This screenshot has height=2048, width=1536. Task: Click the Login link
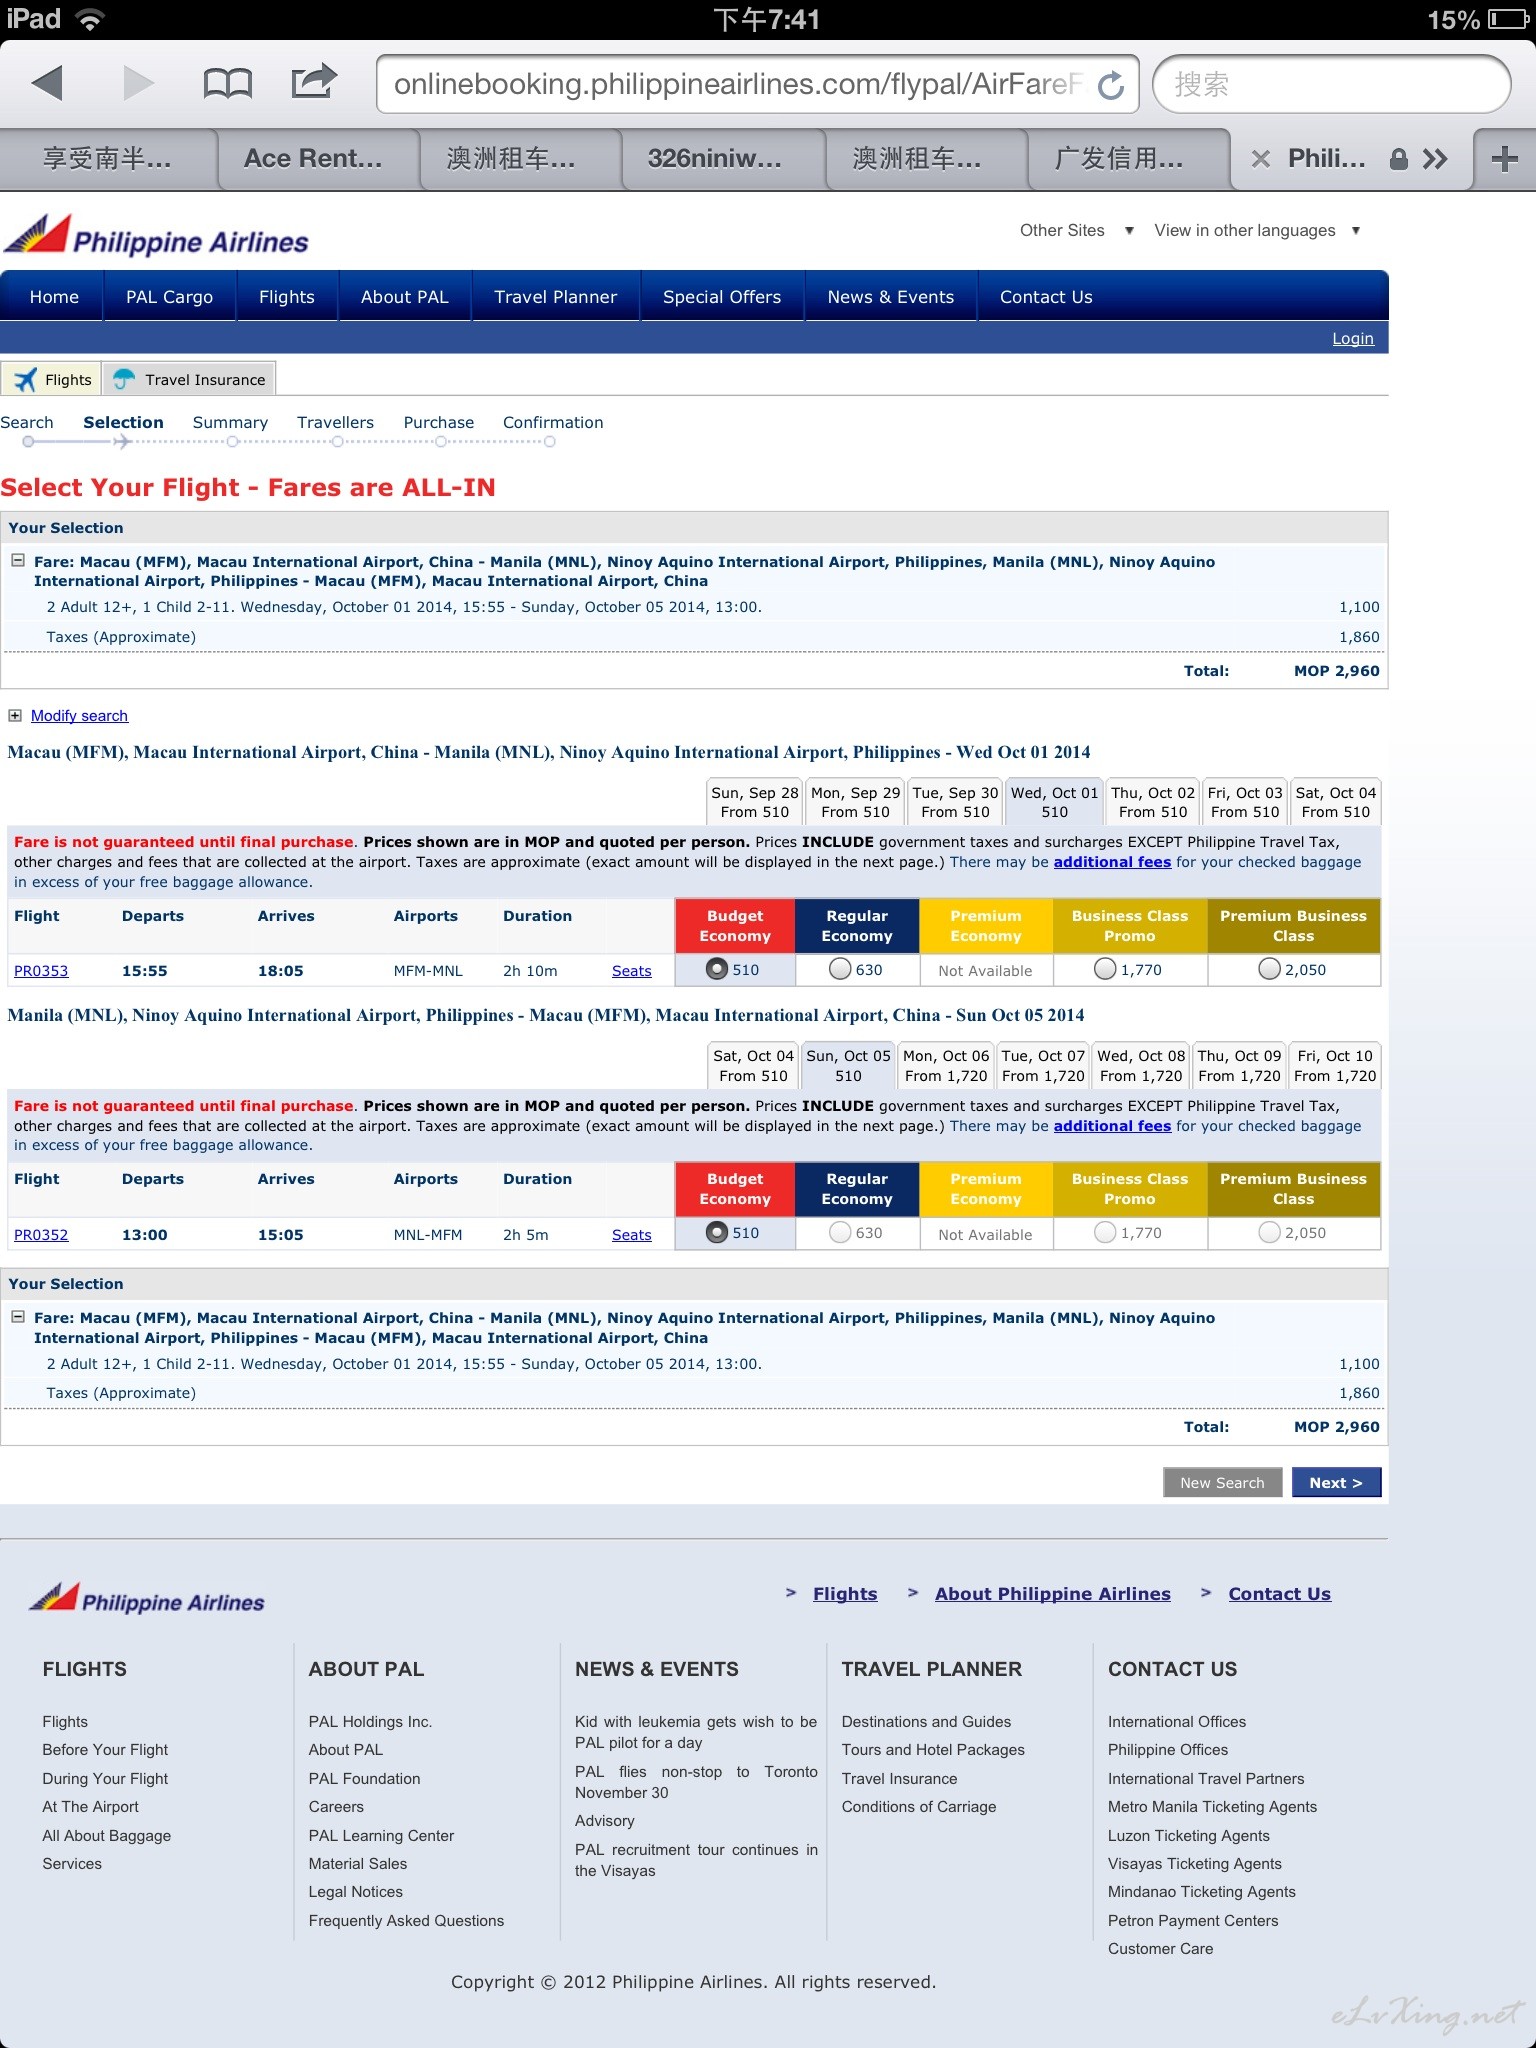pos(1352,338)
